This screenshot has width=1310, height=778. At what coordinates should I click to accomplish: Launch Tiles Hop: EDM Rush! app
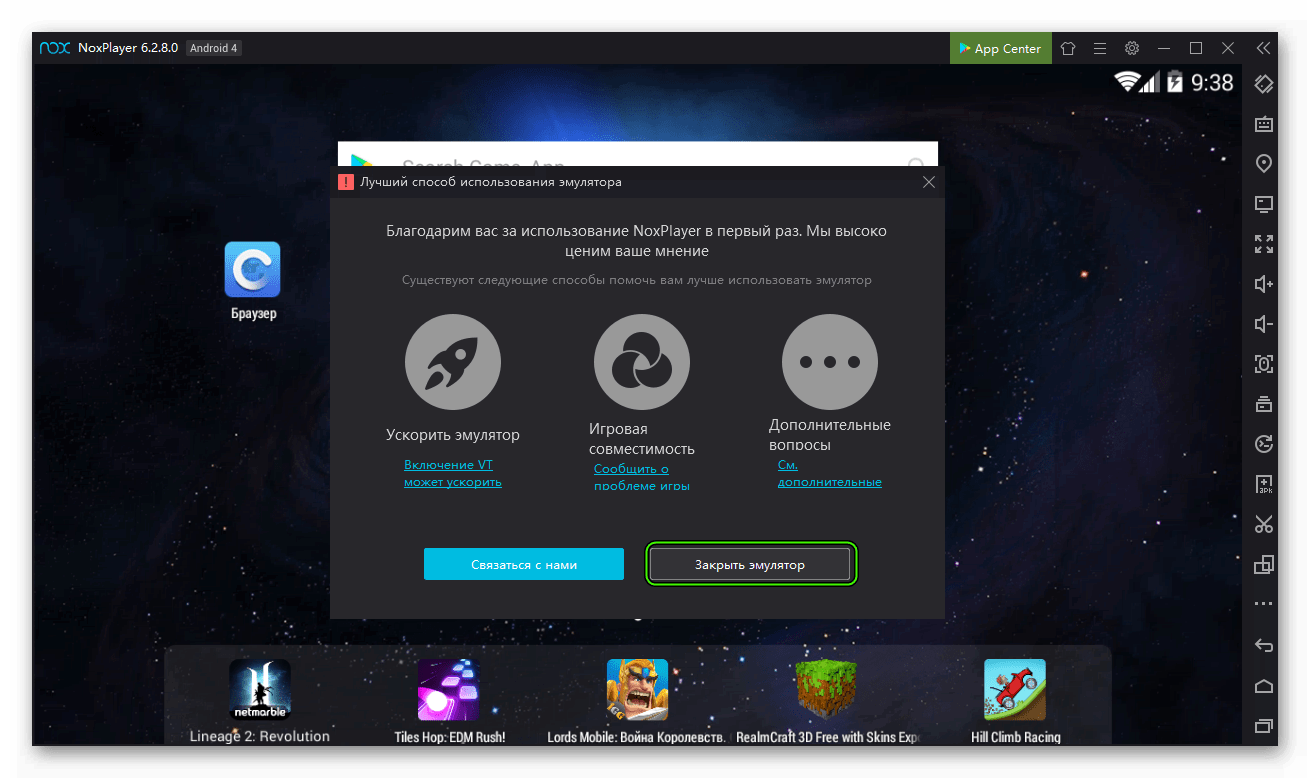[449, 700]
